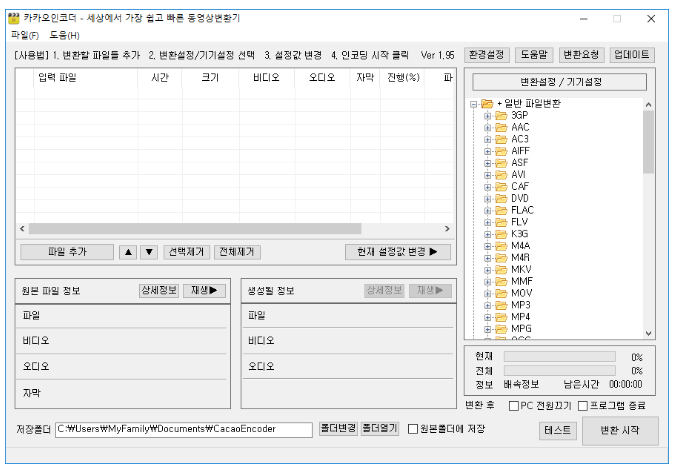This screenshot has height=467, width=673.
Task: Click the 전체 progress bar
Action: [x=560, y=371]
